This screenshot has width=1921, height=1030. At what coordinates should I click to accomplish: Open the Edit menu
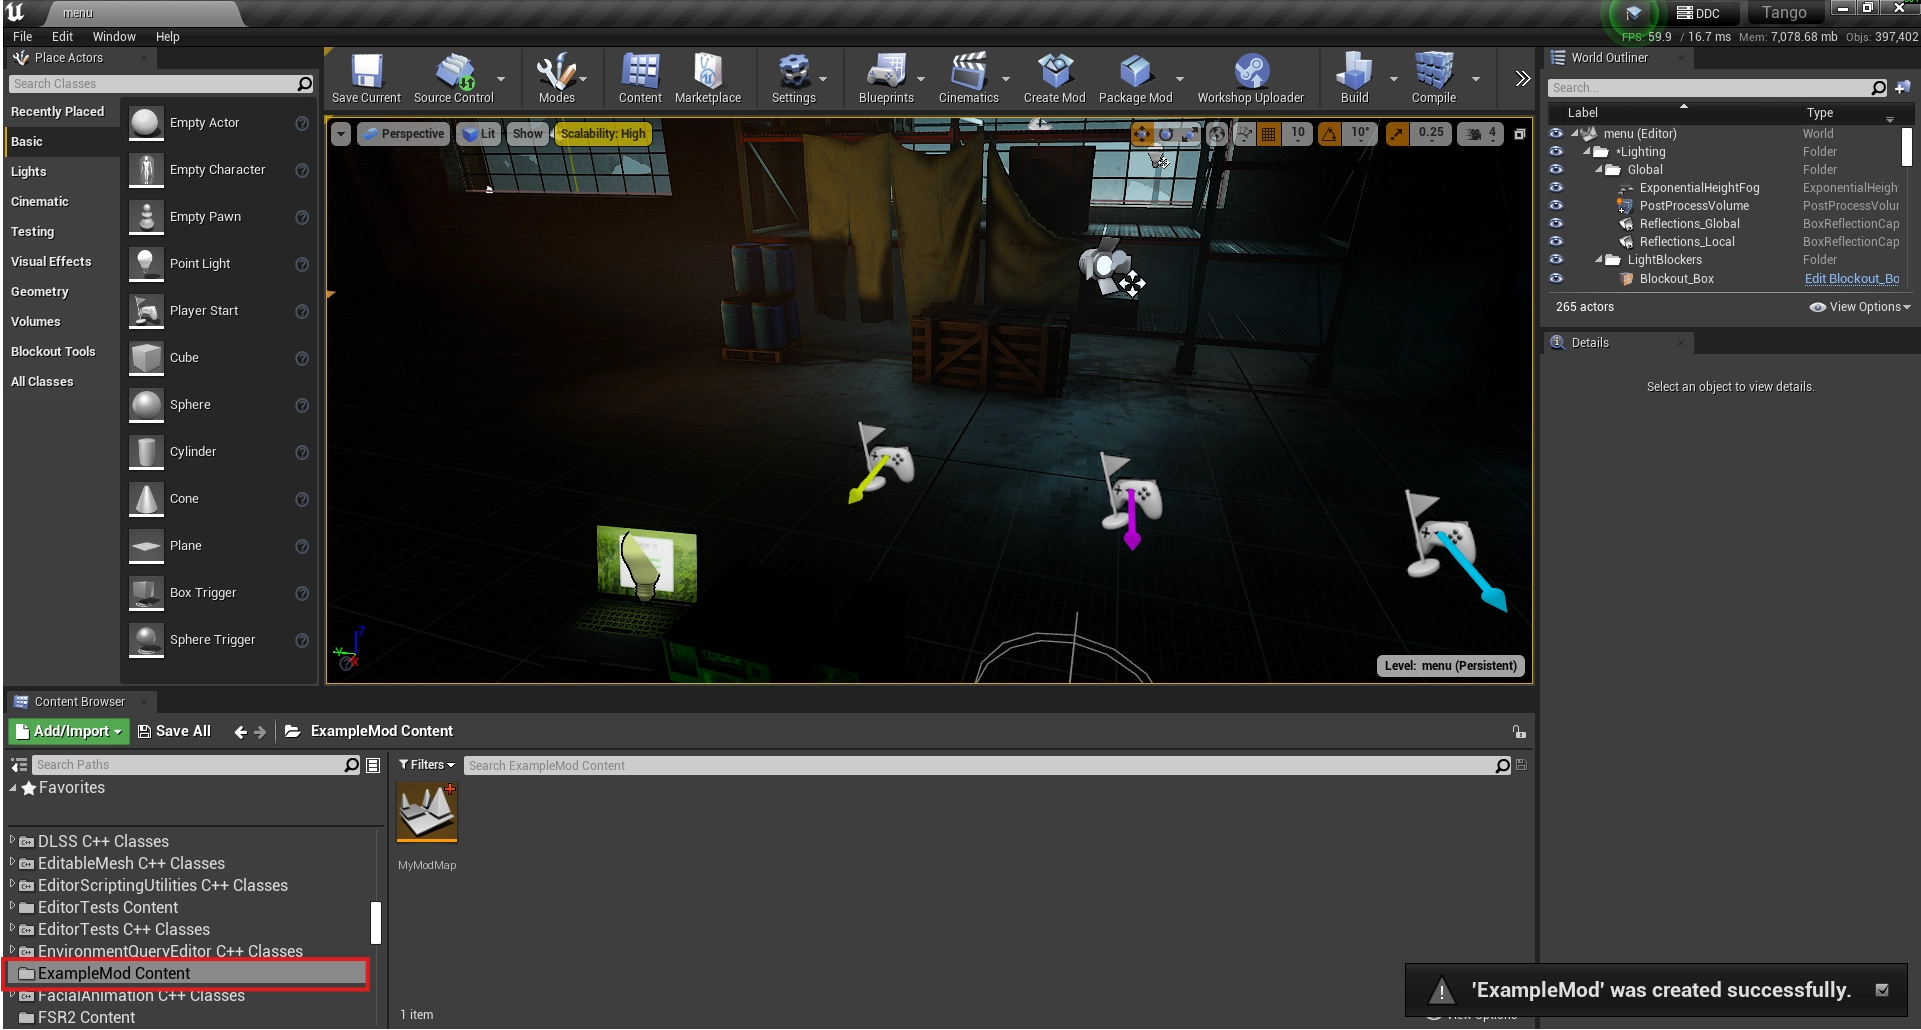tap(62, 36)
